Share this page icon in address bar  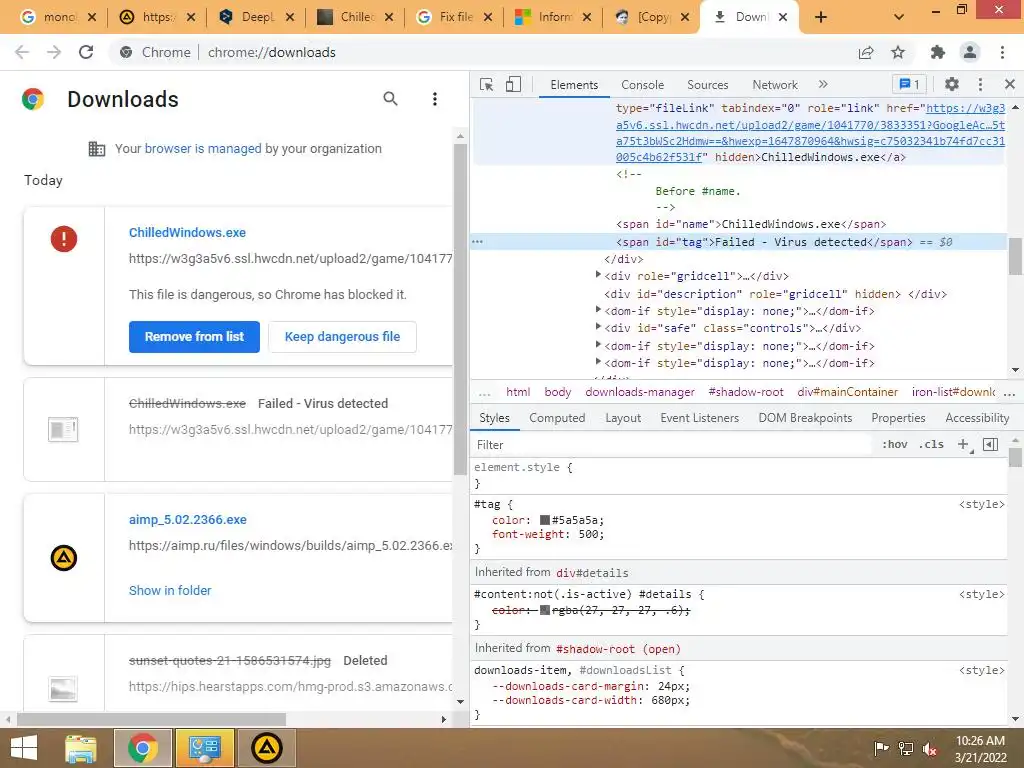point(866,52)
